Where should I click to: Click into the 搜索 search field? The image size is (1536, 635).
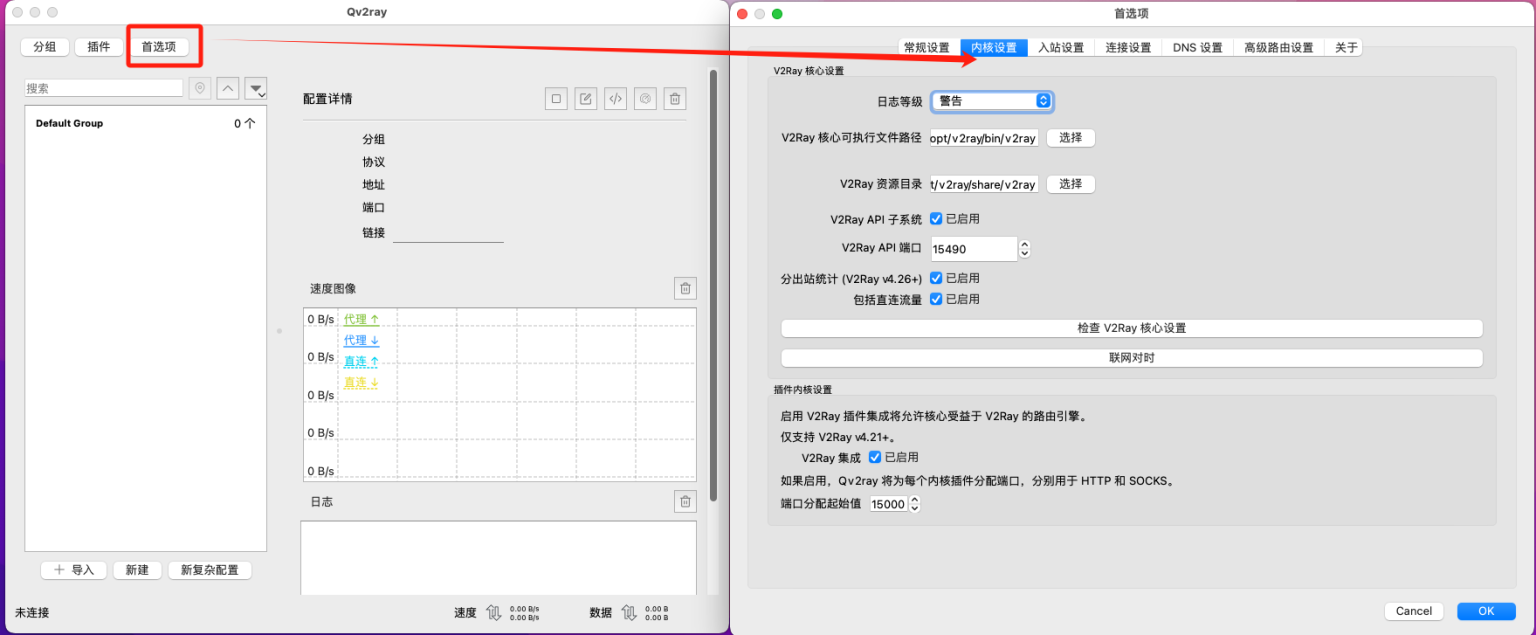[x=103, y=89]
